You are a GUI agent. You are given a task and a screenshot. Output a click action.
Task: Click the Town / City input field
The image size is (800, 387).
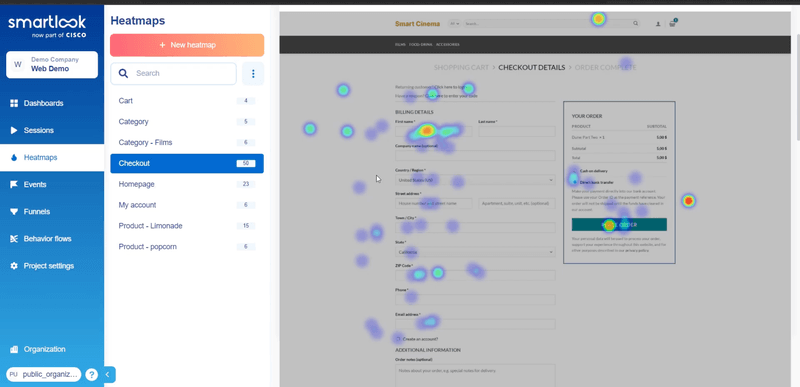(x=475, y=228)
